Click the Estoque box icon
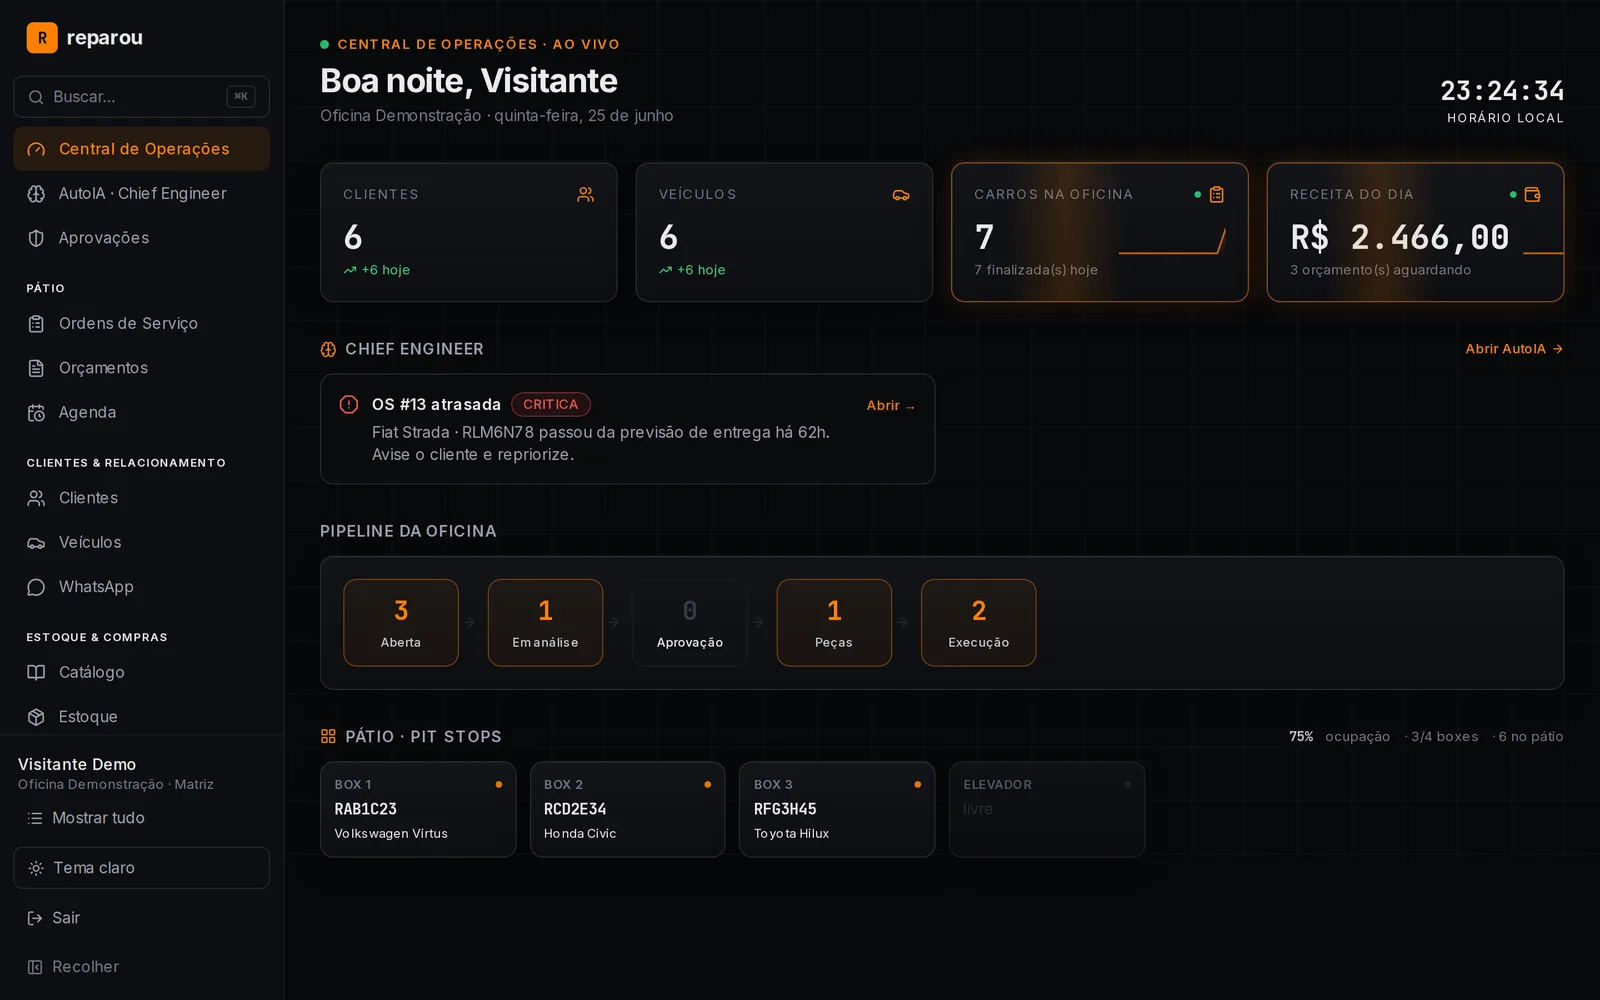Image resolution: width=1600 pixels, height=1000 pixels. [36, 717]
